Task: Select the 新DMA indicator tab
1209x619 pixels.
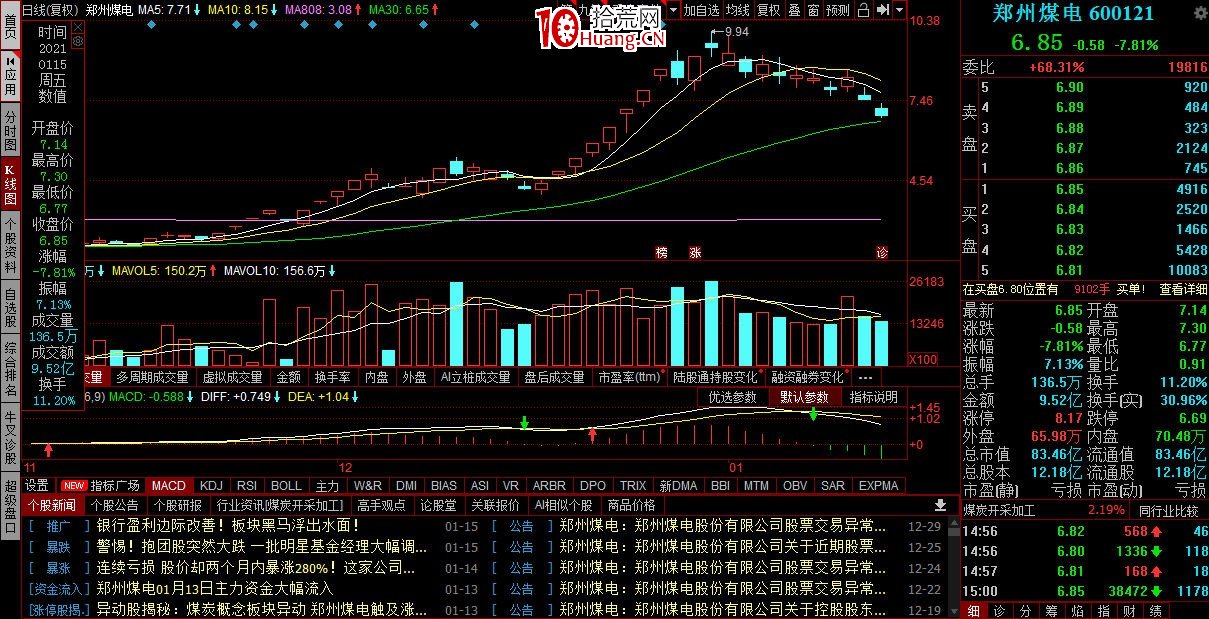Action: coord(678,485)
